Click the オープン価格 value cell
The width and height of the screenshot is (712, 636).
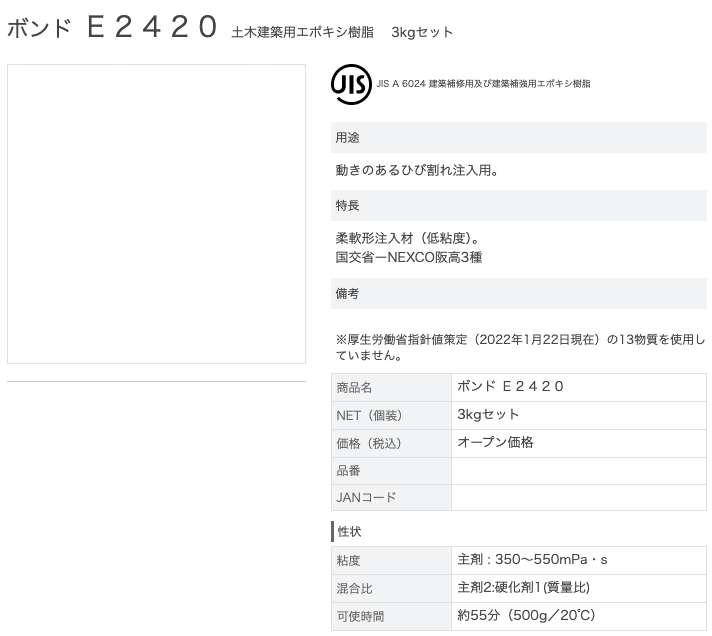click(579, 444)
